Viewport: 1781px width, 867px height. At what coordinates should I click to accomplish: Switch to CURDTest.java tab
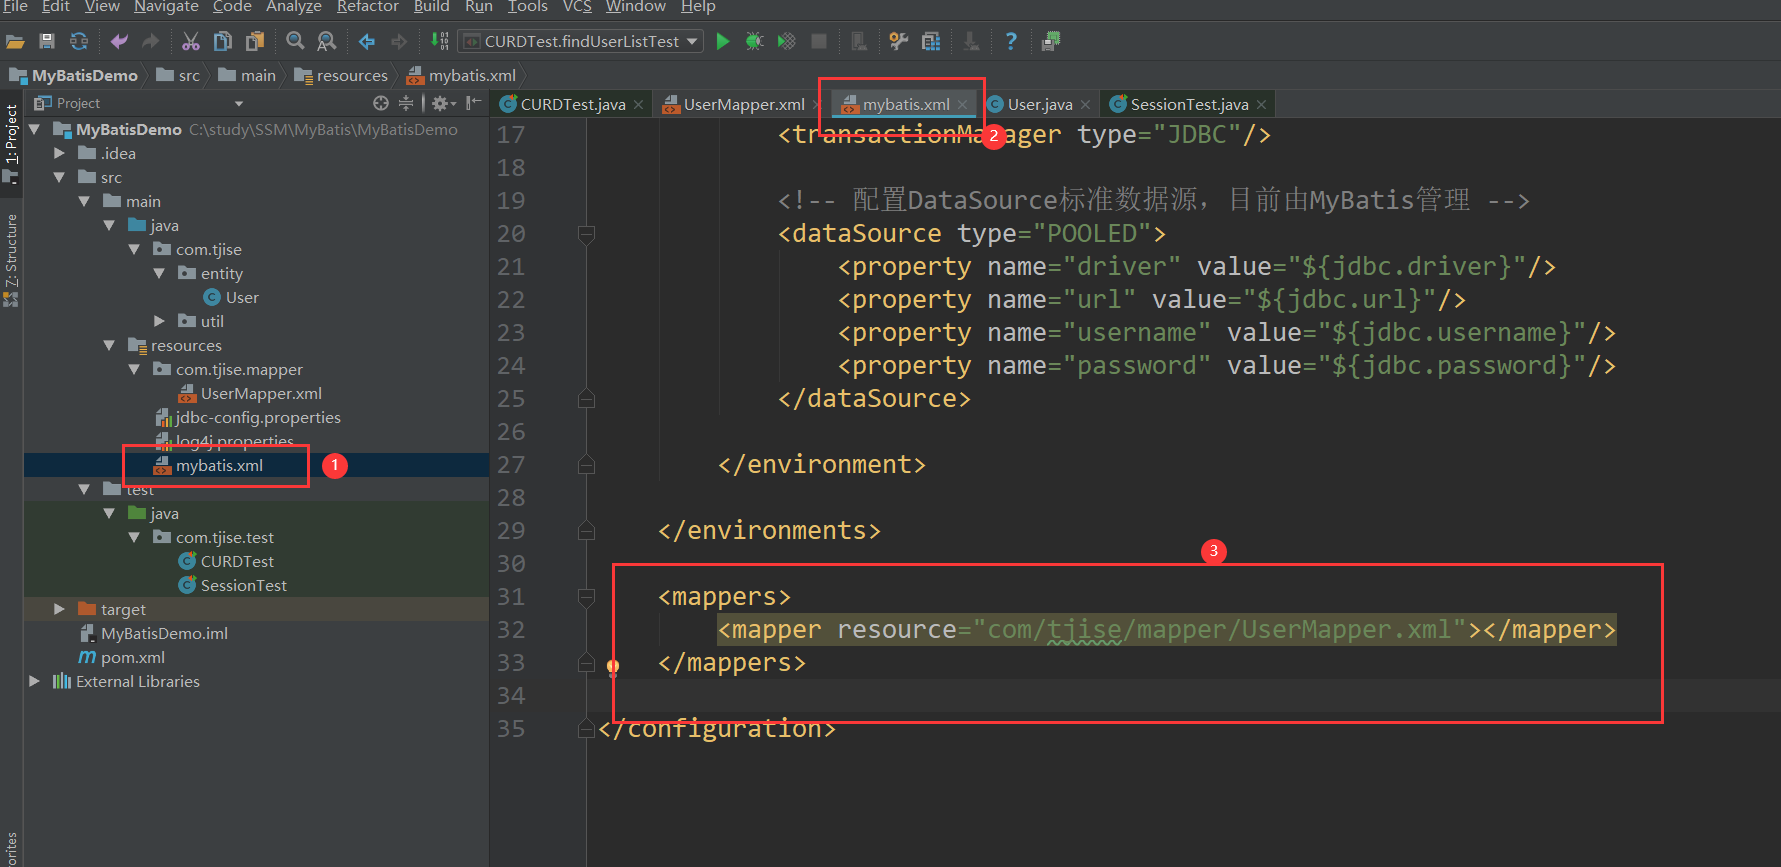pos(572,104)
